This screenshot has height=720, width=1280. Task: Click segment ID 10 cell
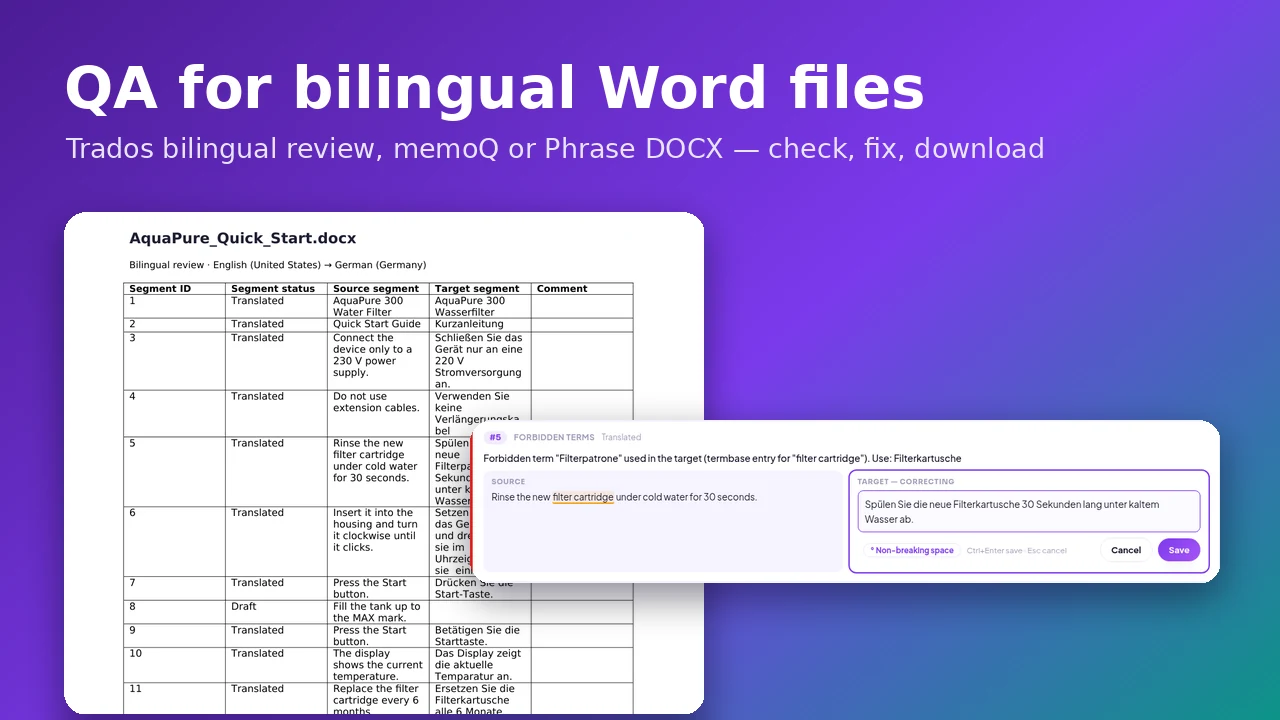tap(174, 665)
